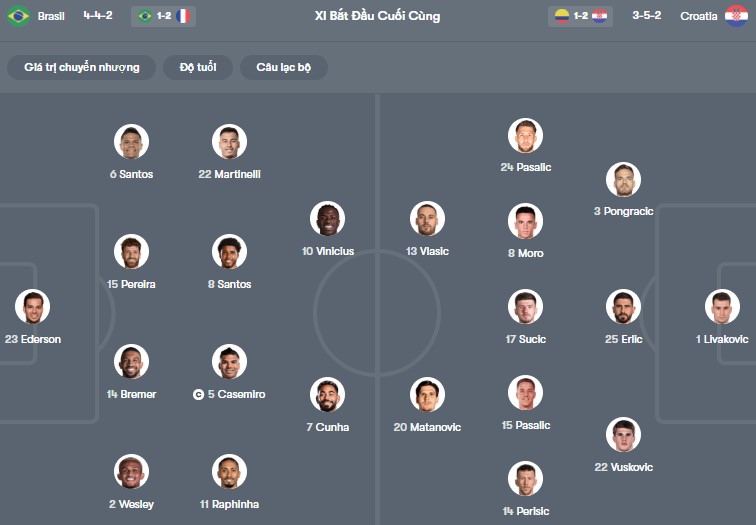The width and height of the screenshot is (756, 525).
Task: Click Livakovic goalkeeper avatar
Action: pyautogui.click(x=722, y=307)
